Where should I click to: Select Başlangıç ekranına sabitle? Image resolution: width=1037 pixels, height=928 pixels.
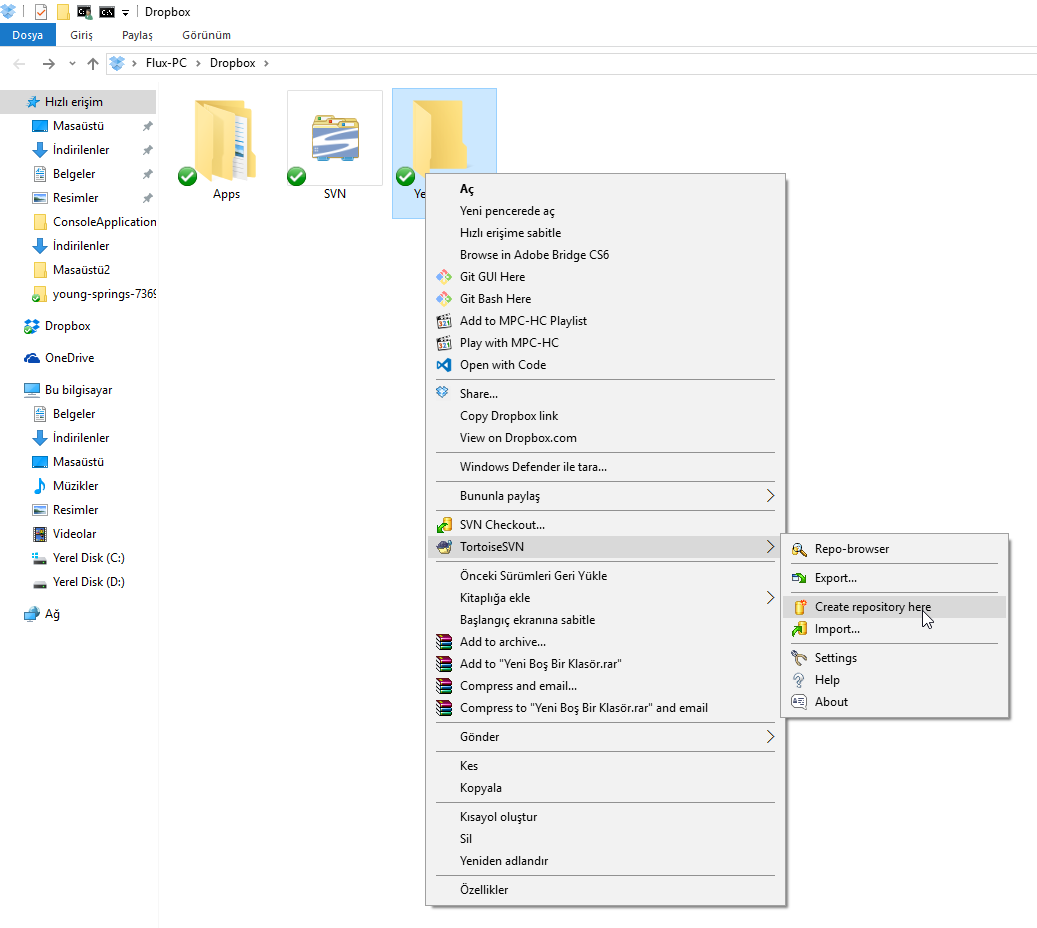(x=605, y=620)
